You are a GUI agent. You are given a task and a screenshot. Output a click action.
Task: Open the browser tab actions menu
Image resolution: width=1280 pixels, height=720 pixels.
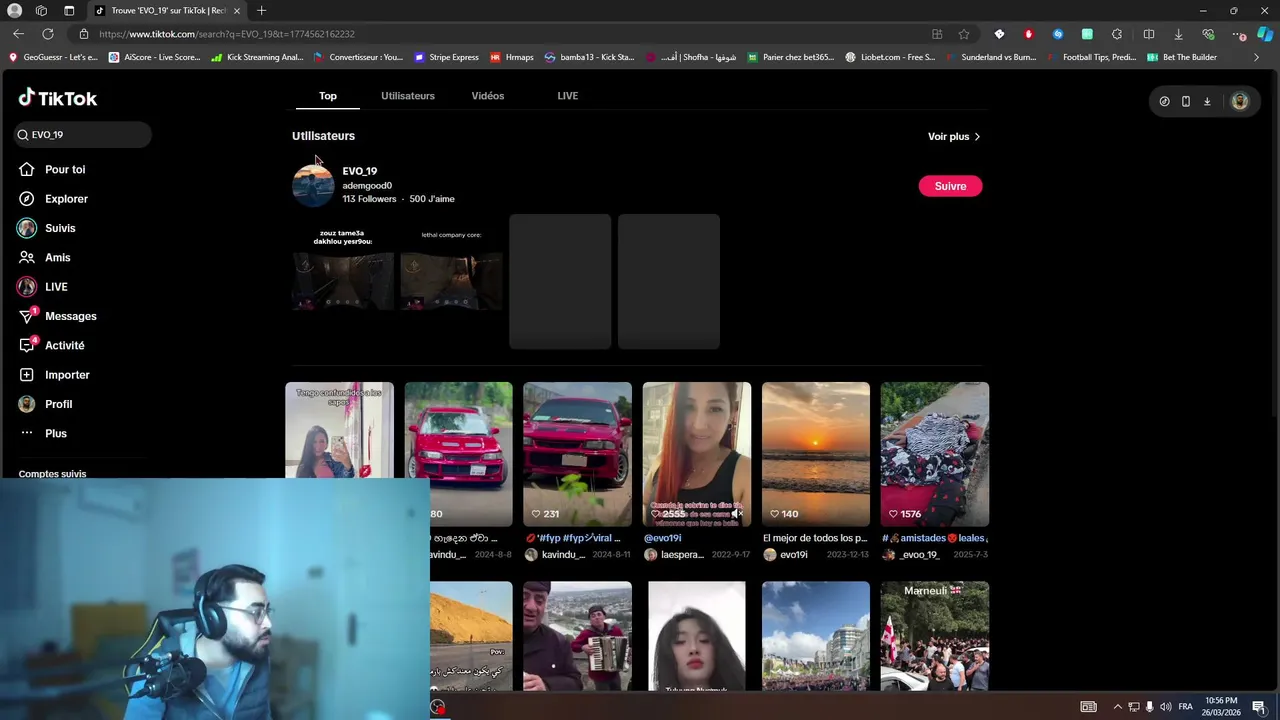tap(69, 11)
